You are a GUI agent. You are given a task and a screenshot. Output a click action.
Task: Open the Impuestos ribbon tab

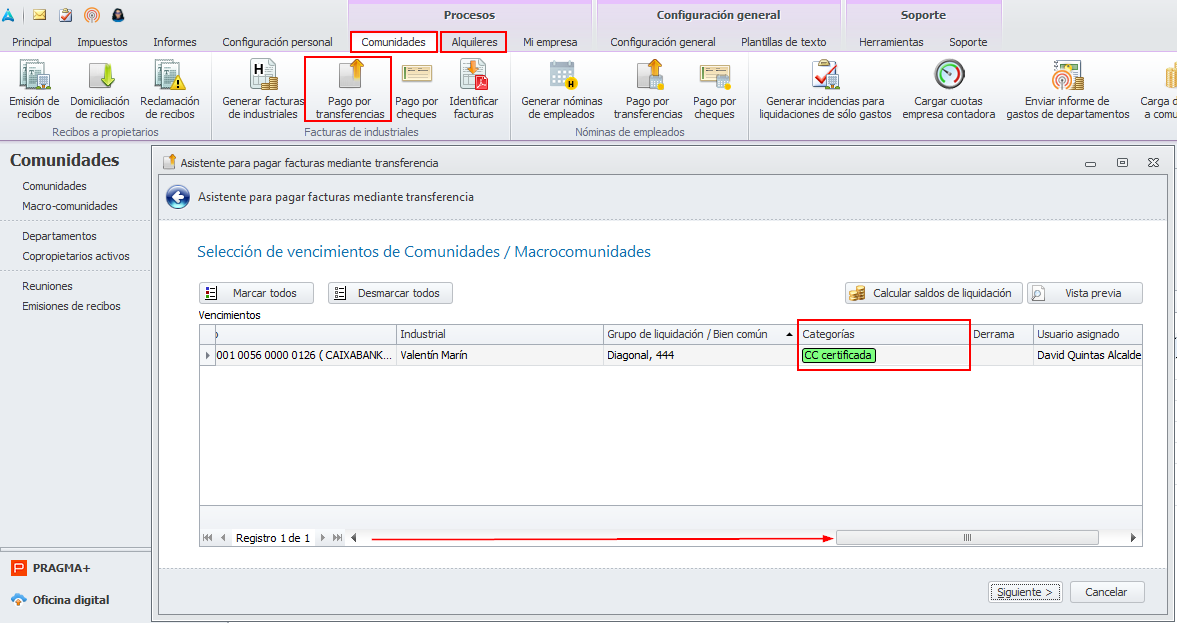tap(102, 42)
